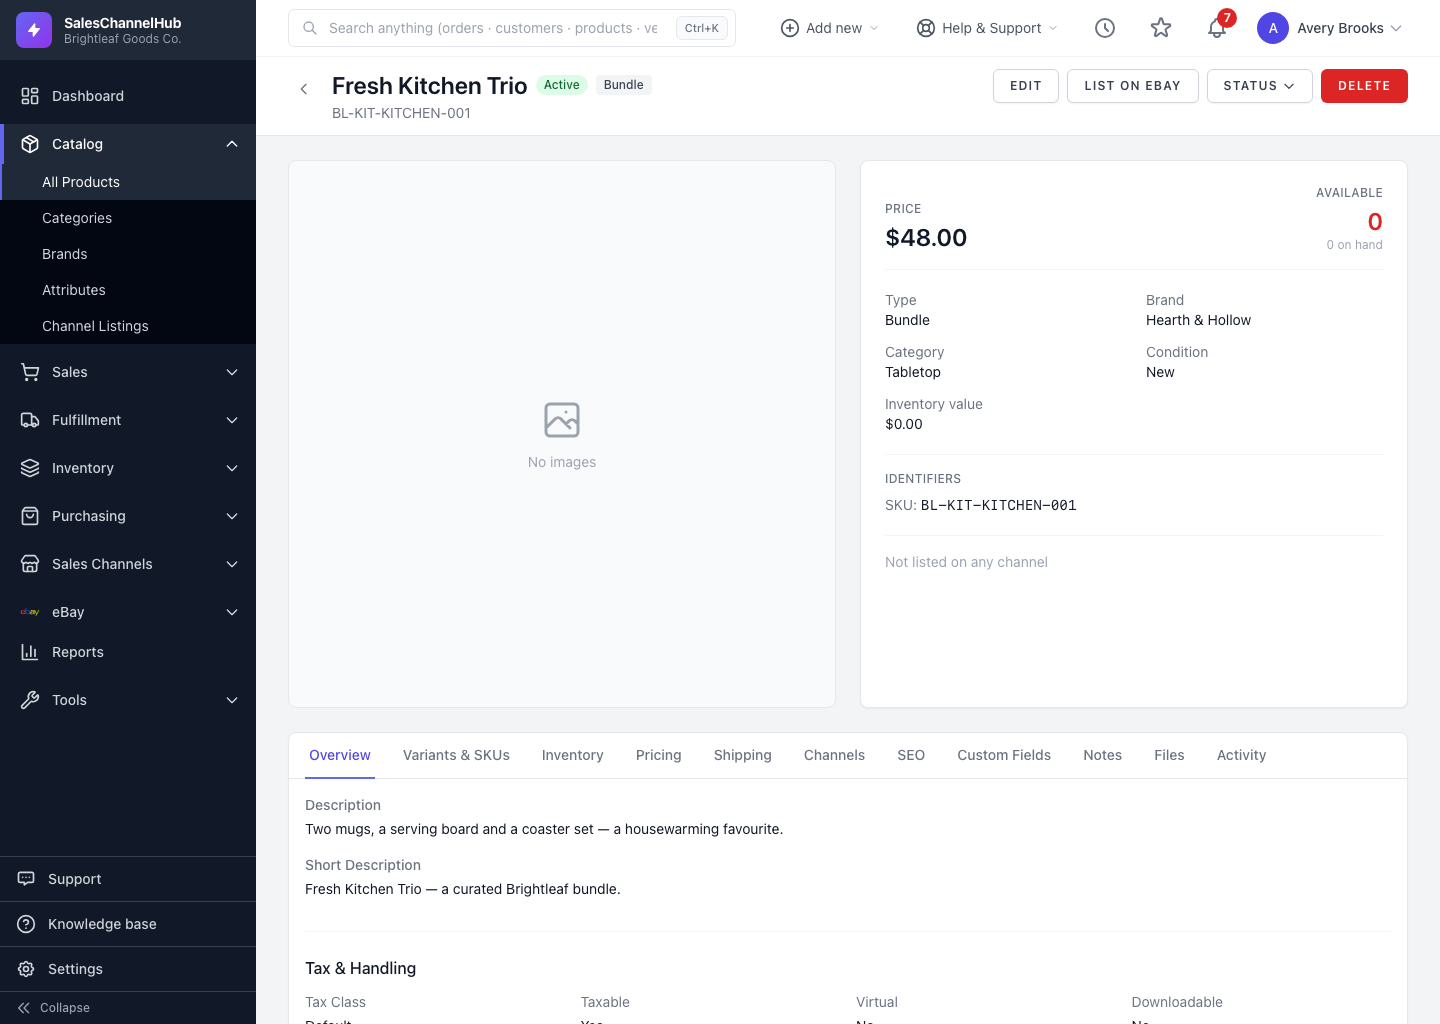Screen dimensions: 1440x1024
Task: Expand the eBay section chevron
Action: (232, 612)
